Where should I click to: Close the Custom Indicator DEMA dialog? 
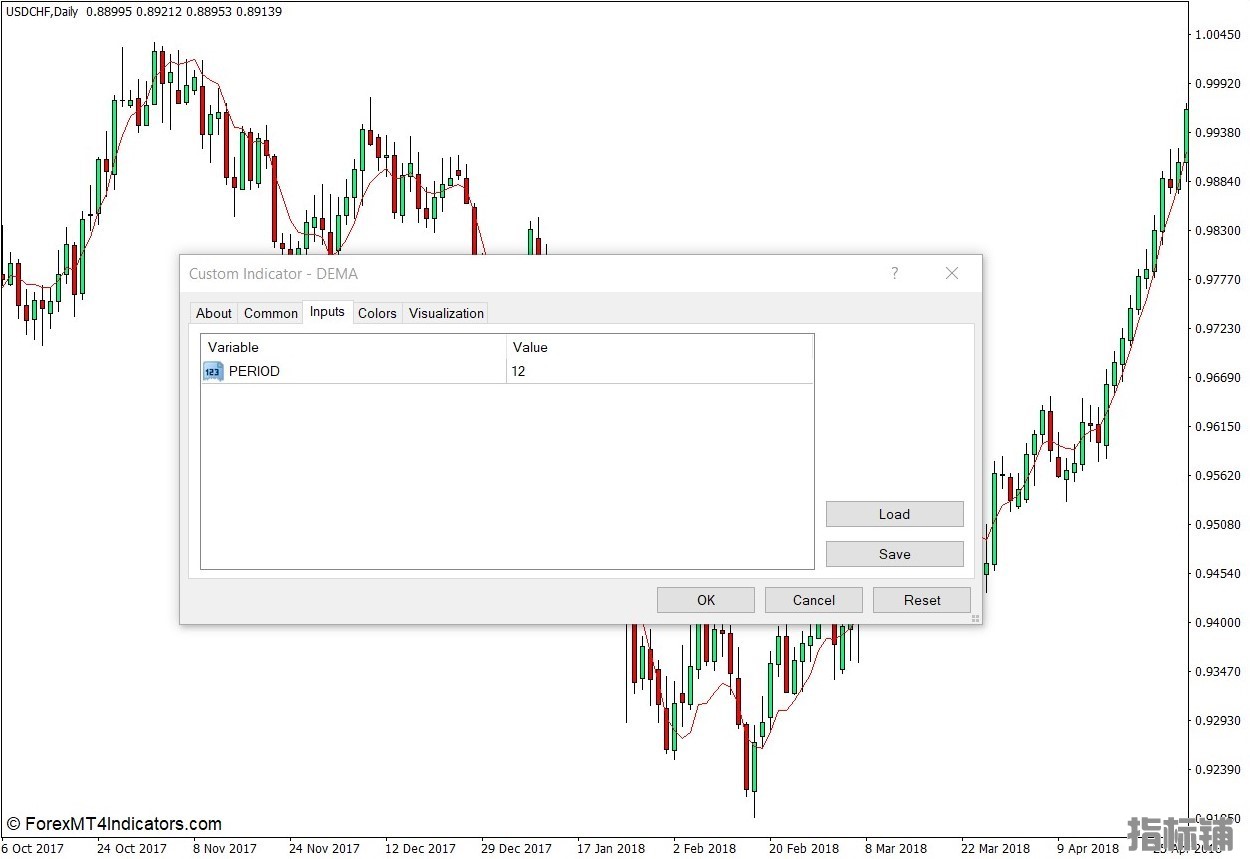pos(952,273)
